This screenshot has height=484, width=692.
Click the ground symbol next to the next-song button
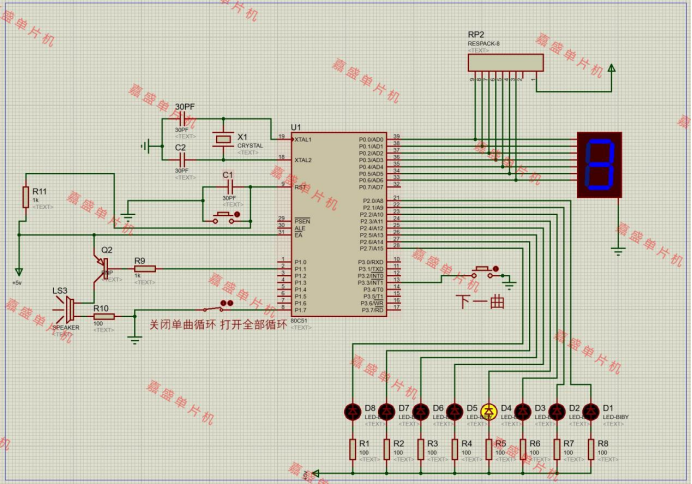pos(509,285)
